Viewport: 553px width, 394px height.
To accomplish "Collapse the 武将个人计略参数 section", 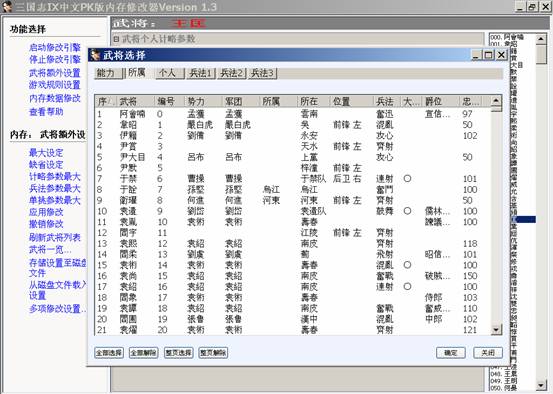I will click(116, 39).
